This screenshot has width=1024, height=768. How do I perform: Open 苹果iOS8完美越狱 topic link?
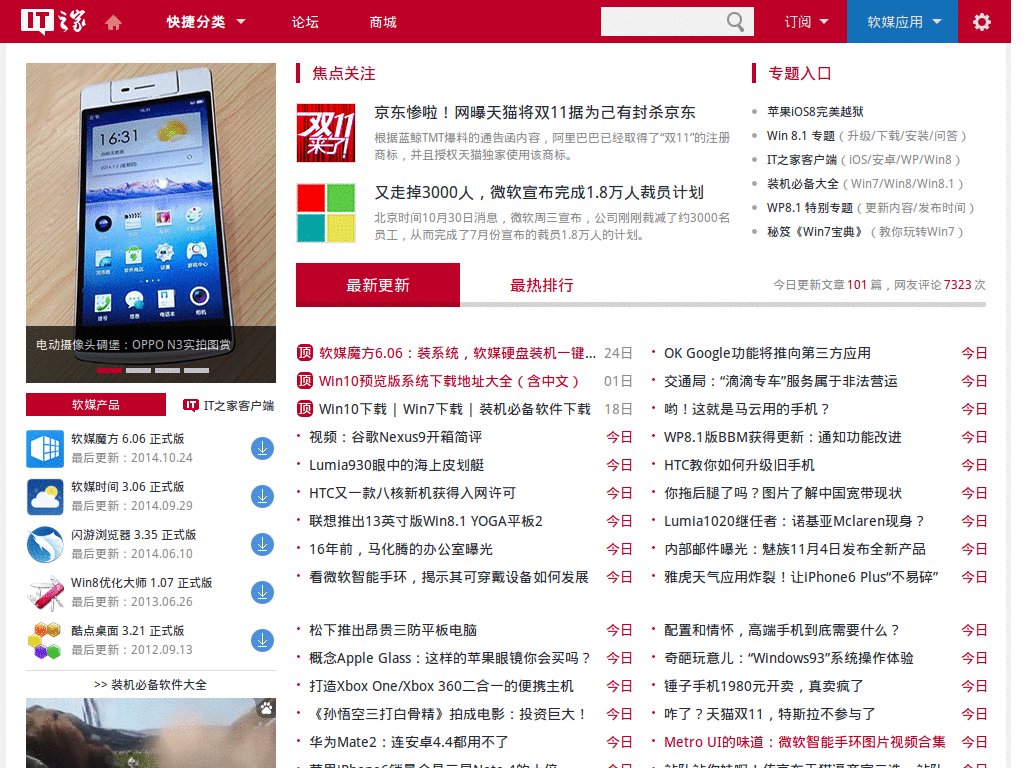coord(815,112)
